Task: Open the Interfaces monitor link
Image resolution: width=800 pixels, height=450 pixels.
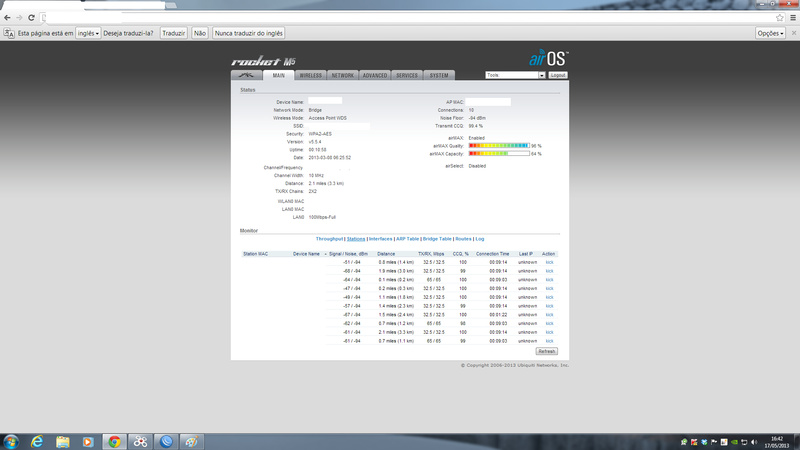Action: pos(381,239)
